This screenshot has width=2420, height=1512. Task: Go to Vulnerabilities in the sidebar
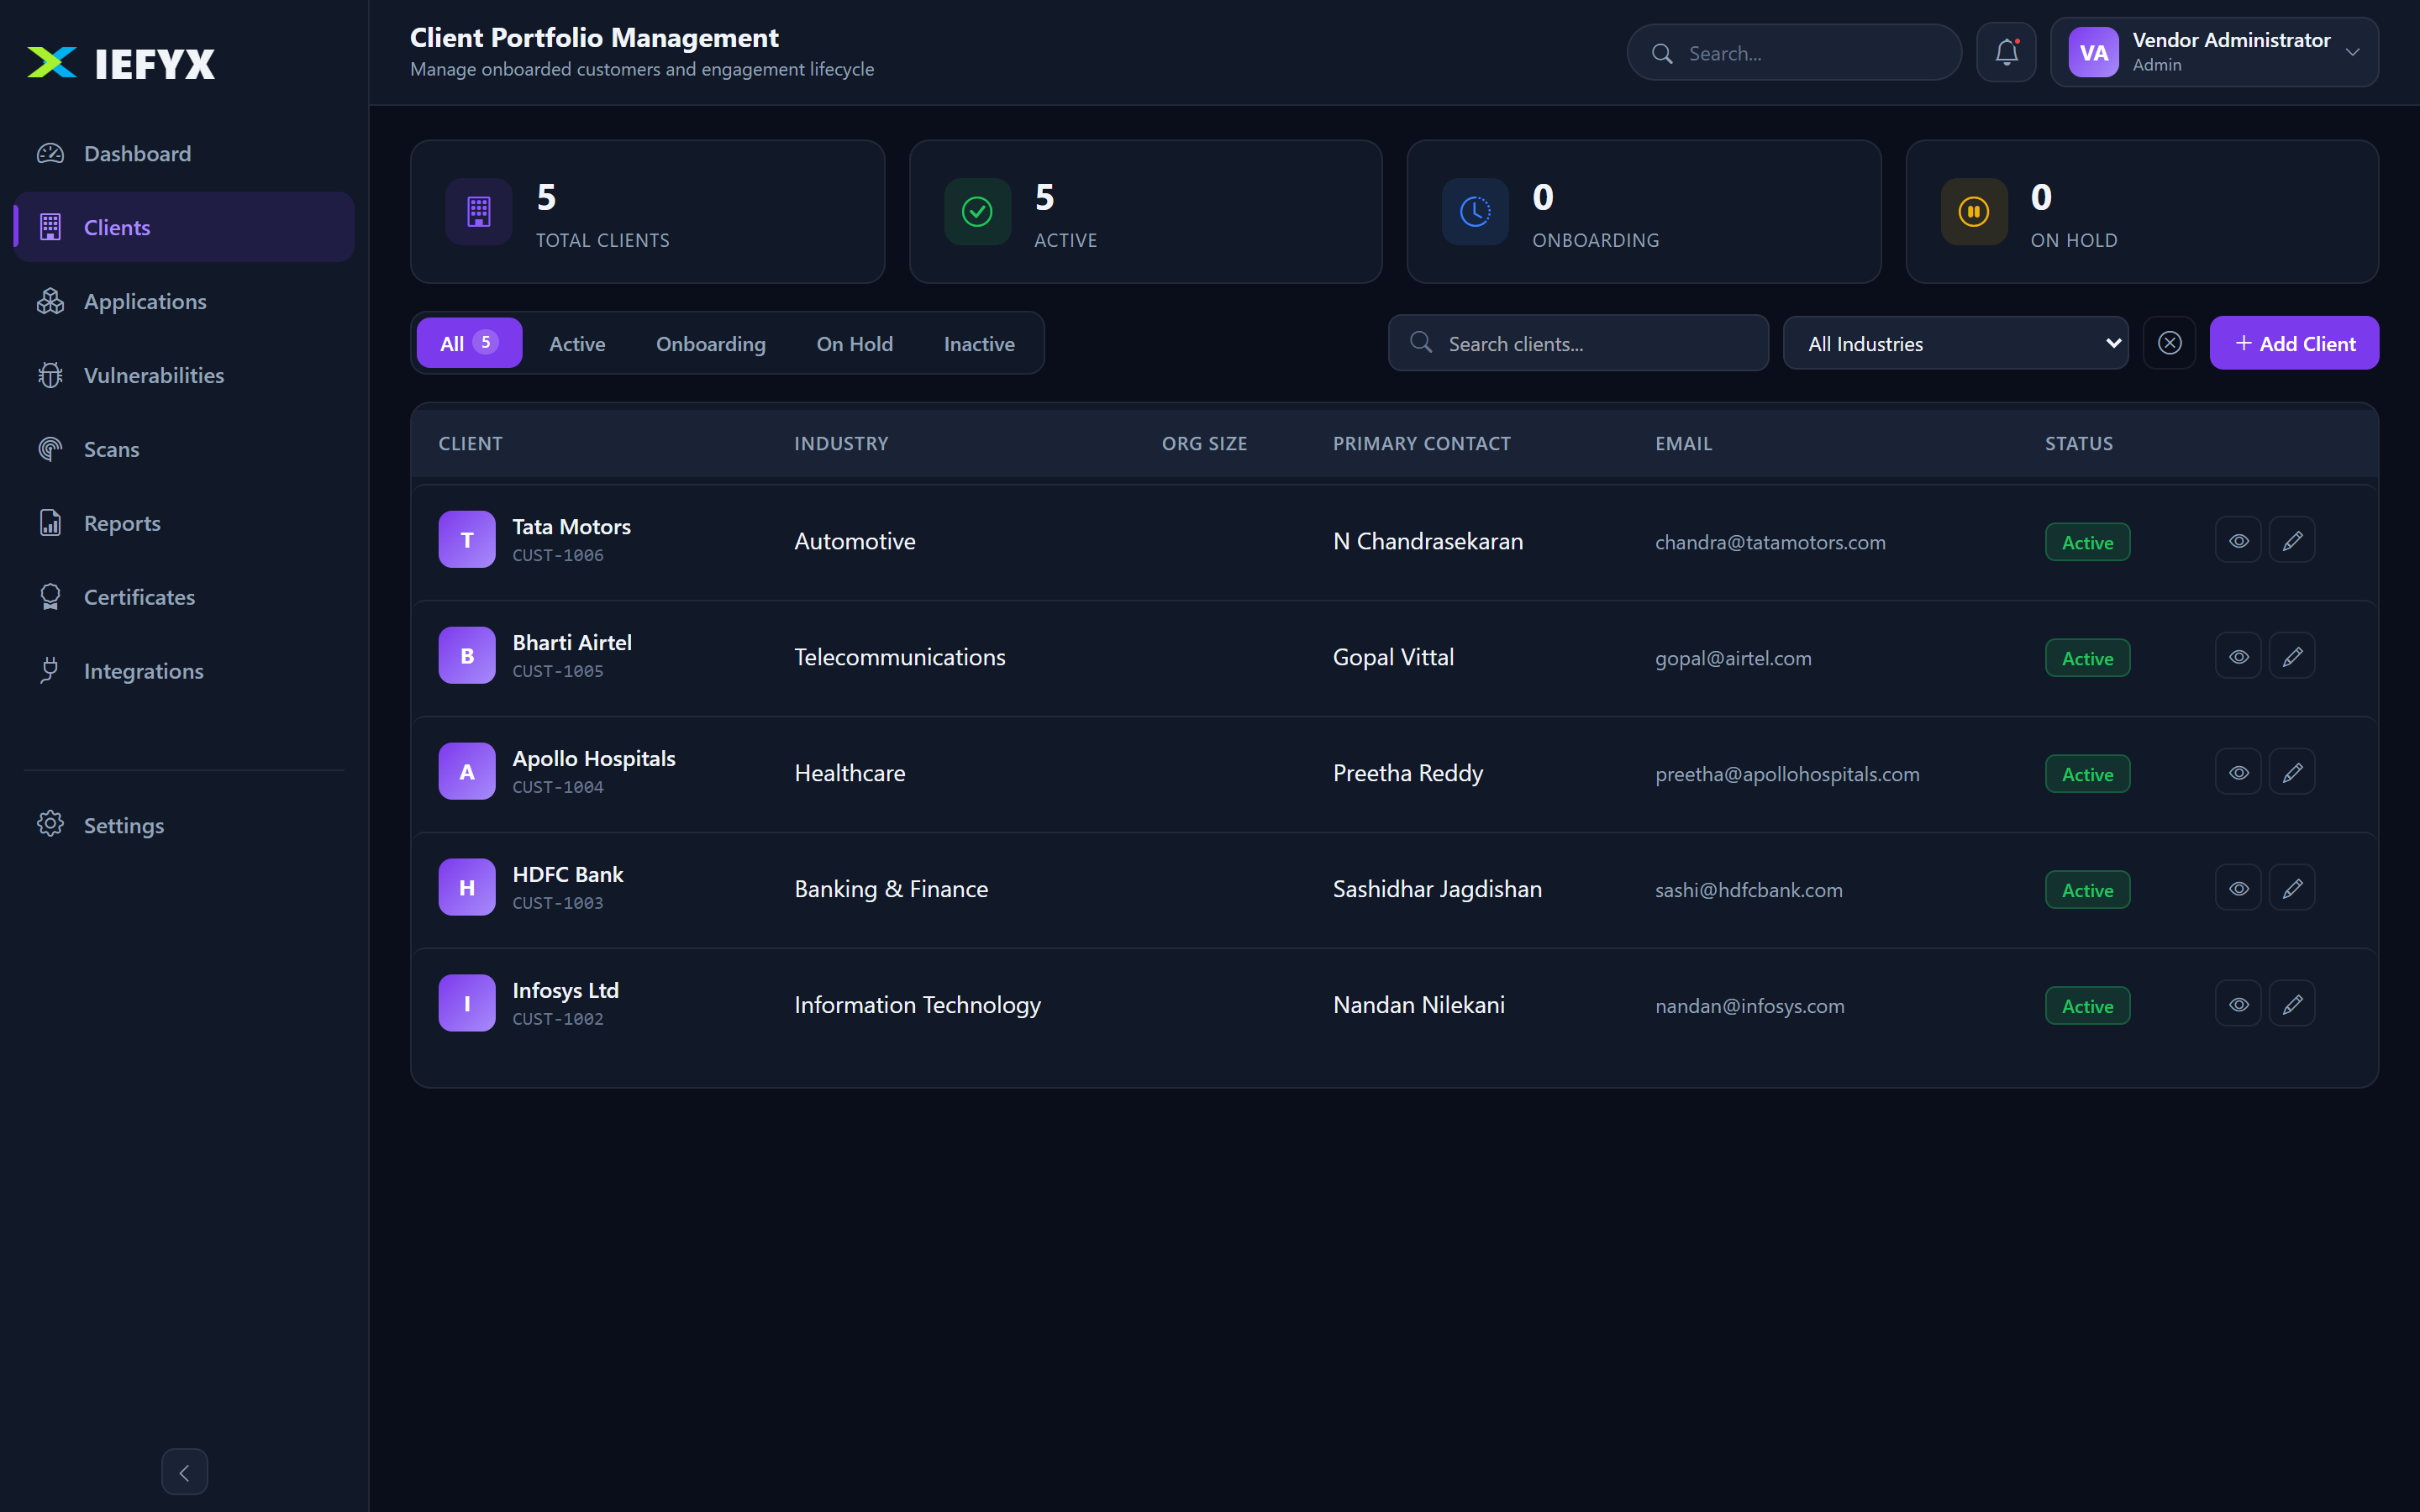(x=184, y=375)
